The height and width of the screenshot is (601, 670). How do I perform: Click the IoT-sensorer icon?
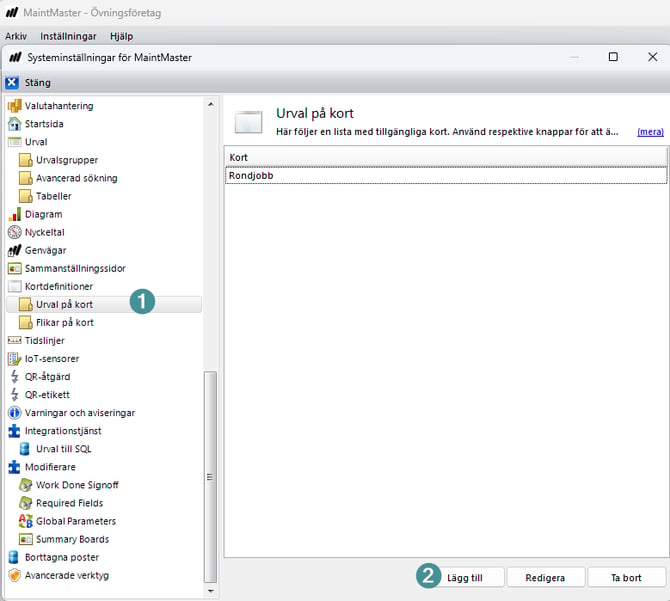(x=15, y=359)
